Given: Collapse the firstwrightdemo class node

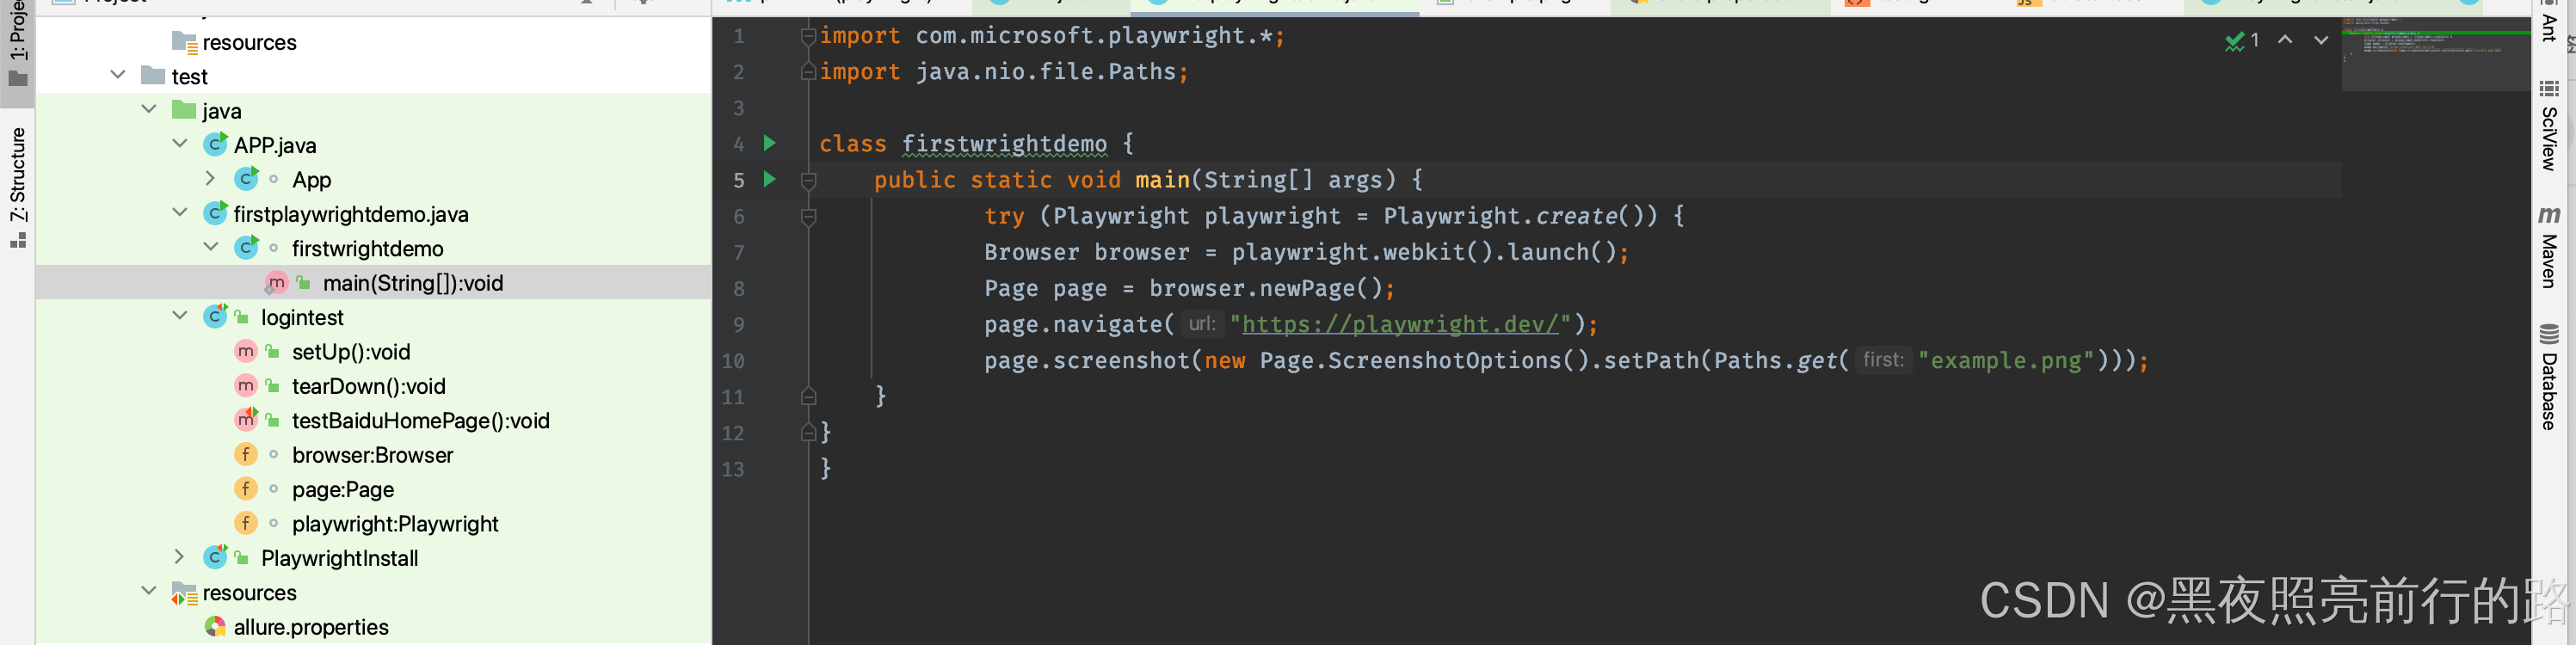Looking at the screenshot, I should 211,247.
